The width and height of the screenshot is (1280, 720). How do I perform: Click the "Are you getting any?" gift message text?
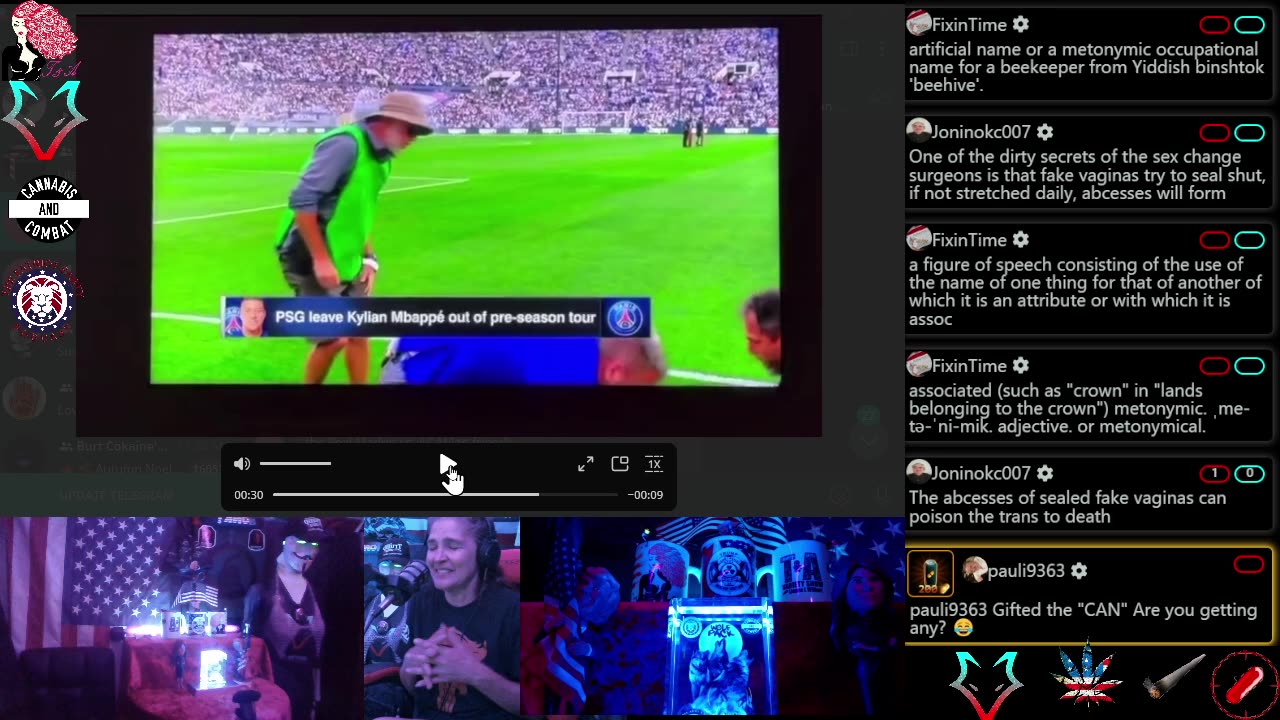pyautogui.click(x=1083, y=619)
